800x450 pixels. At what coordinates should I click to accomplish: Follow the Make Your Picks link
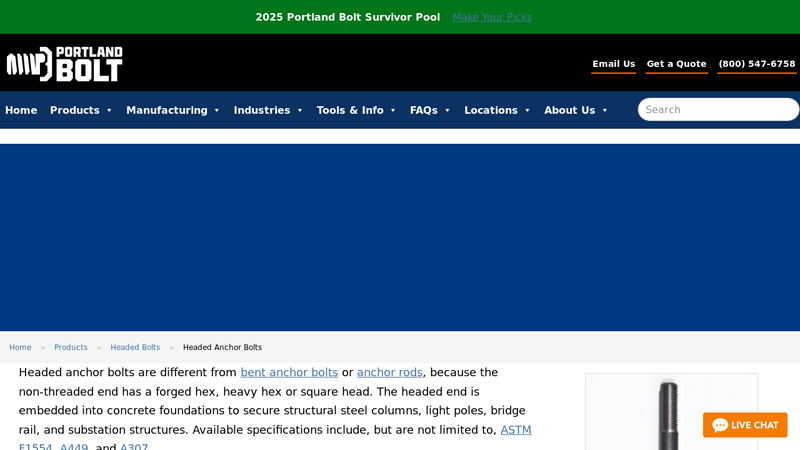pos(492,17)
